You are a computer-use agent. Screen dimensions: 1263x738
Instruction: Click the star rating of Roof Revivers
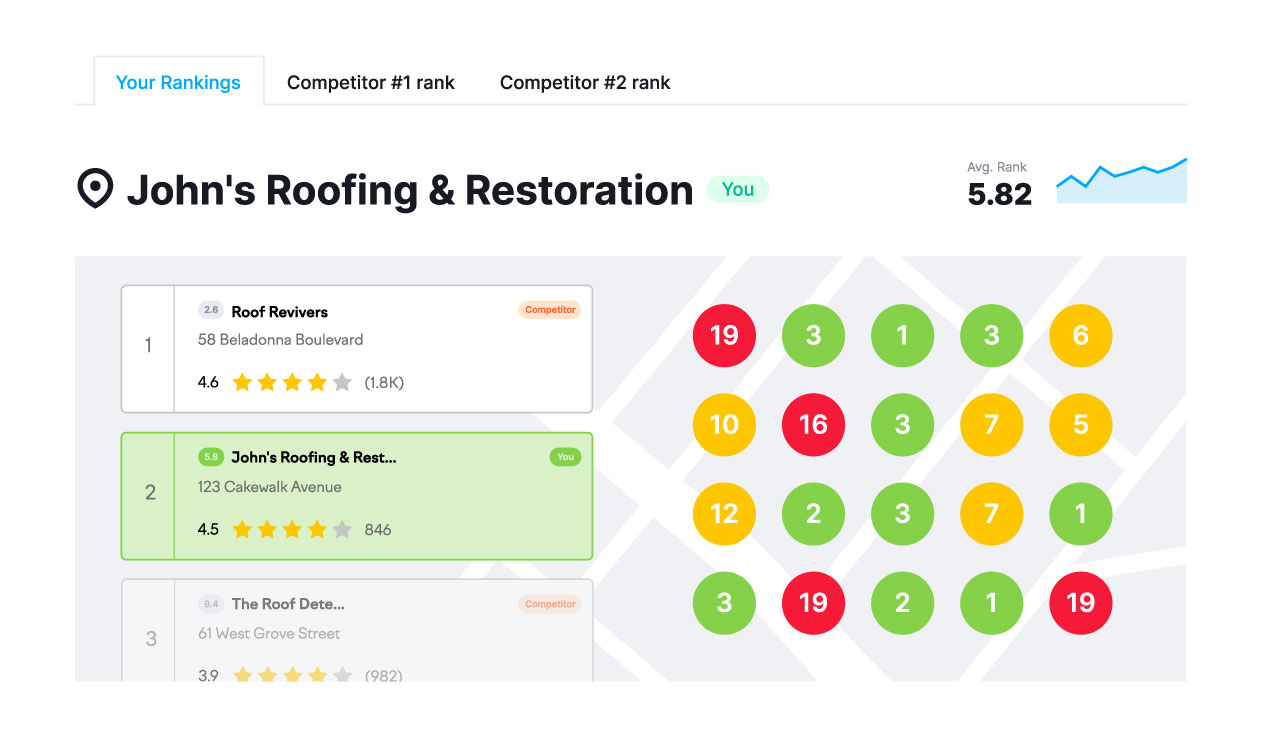[292, 382]
